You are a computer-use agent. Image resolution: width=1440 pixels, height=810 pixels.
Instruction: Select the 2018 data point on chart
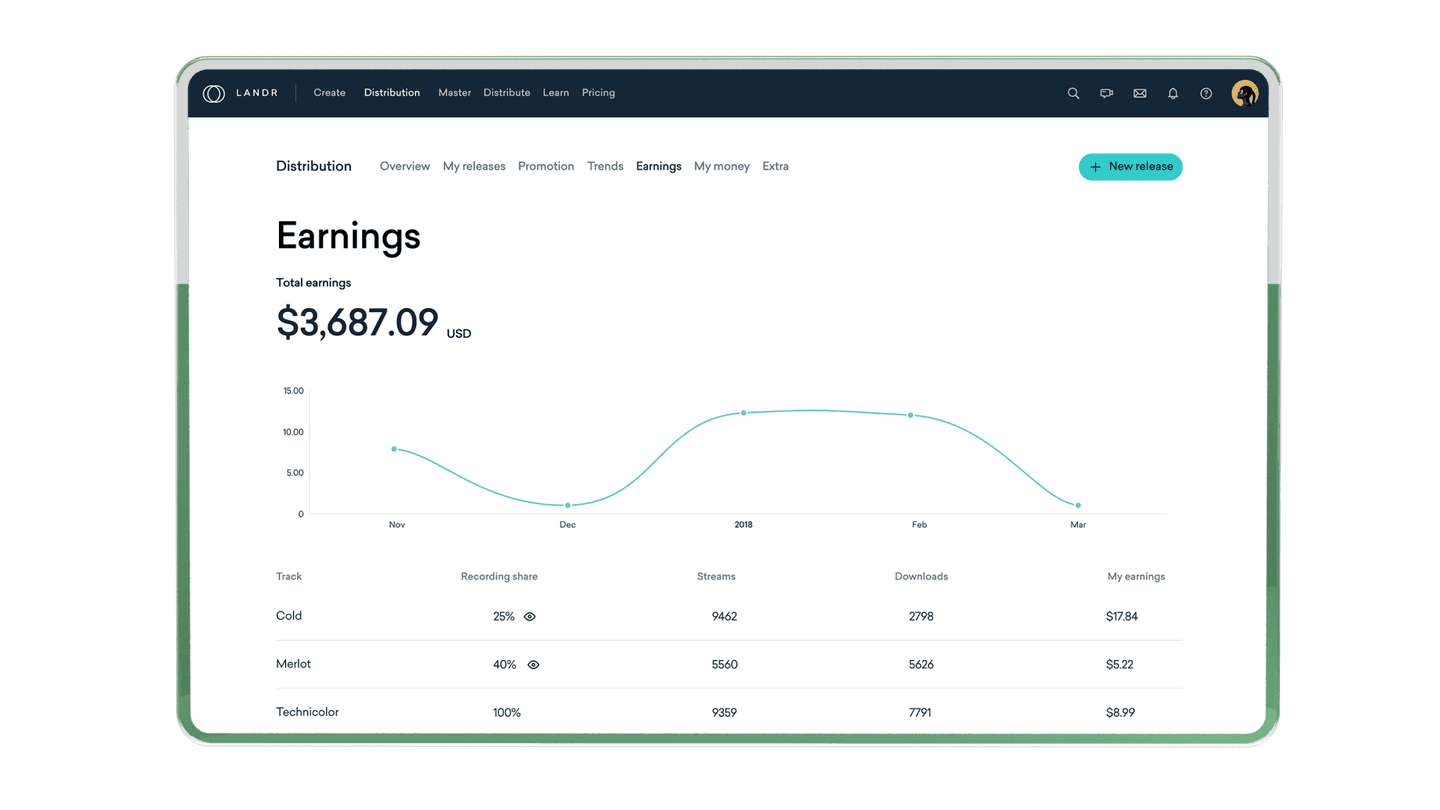pos(743,413)
